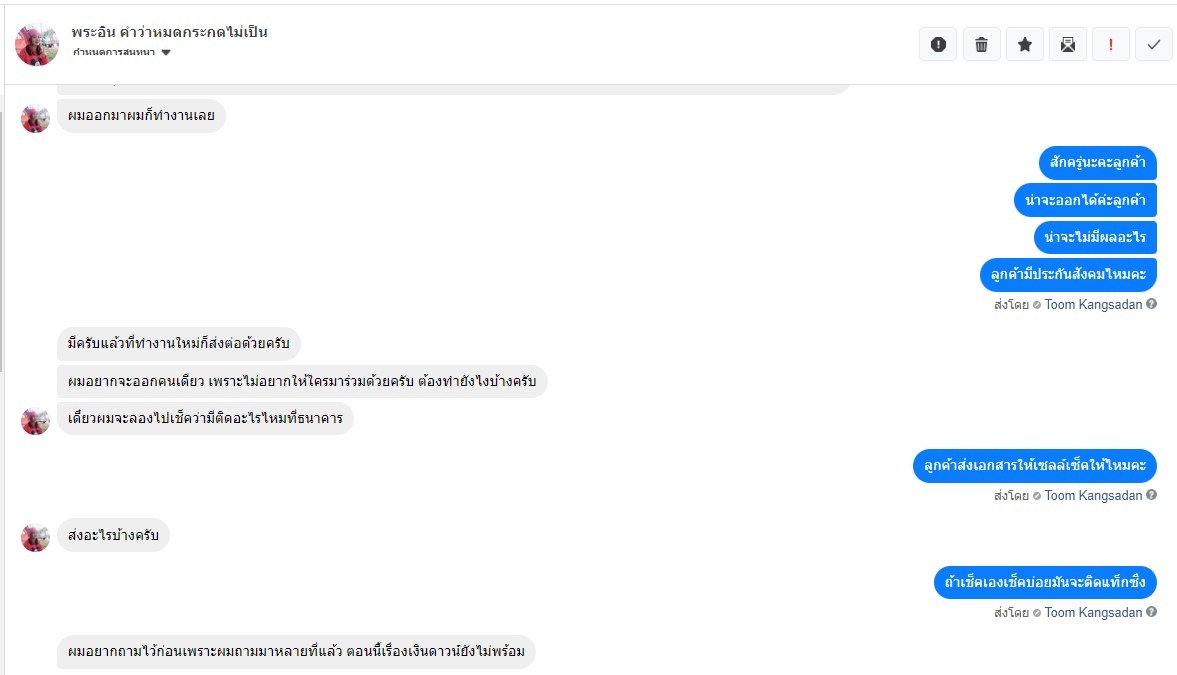Delete conversation using trash can icon
The width and height of the screenshot is (1177, 675).
tap(982, 44)
